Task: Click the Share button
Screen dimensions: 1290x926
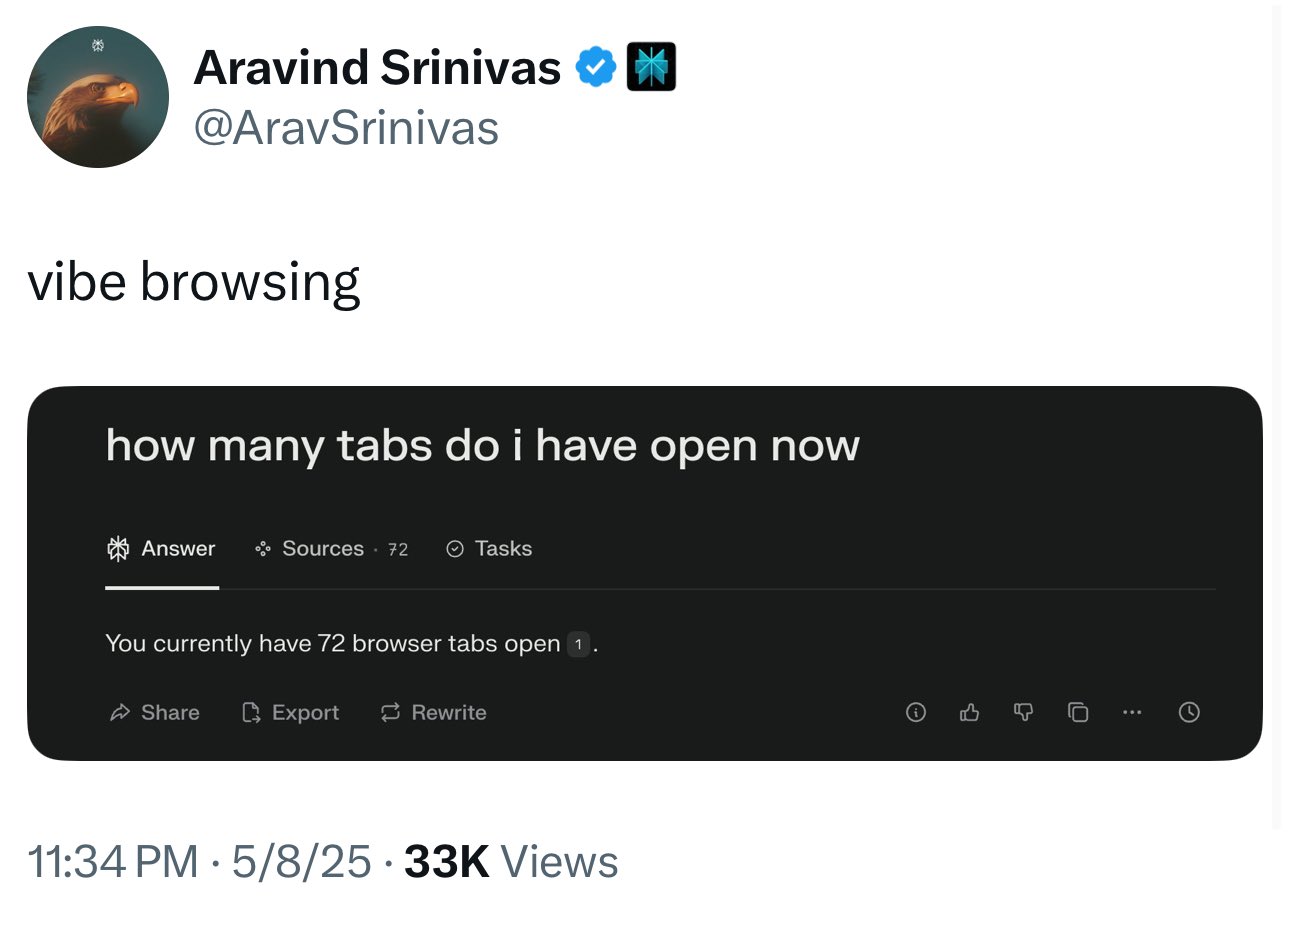Action: point(154,712)
